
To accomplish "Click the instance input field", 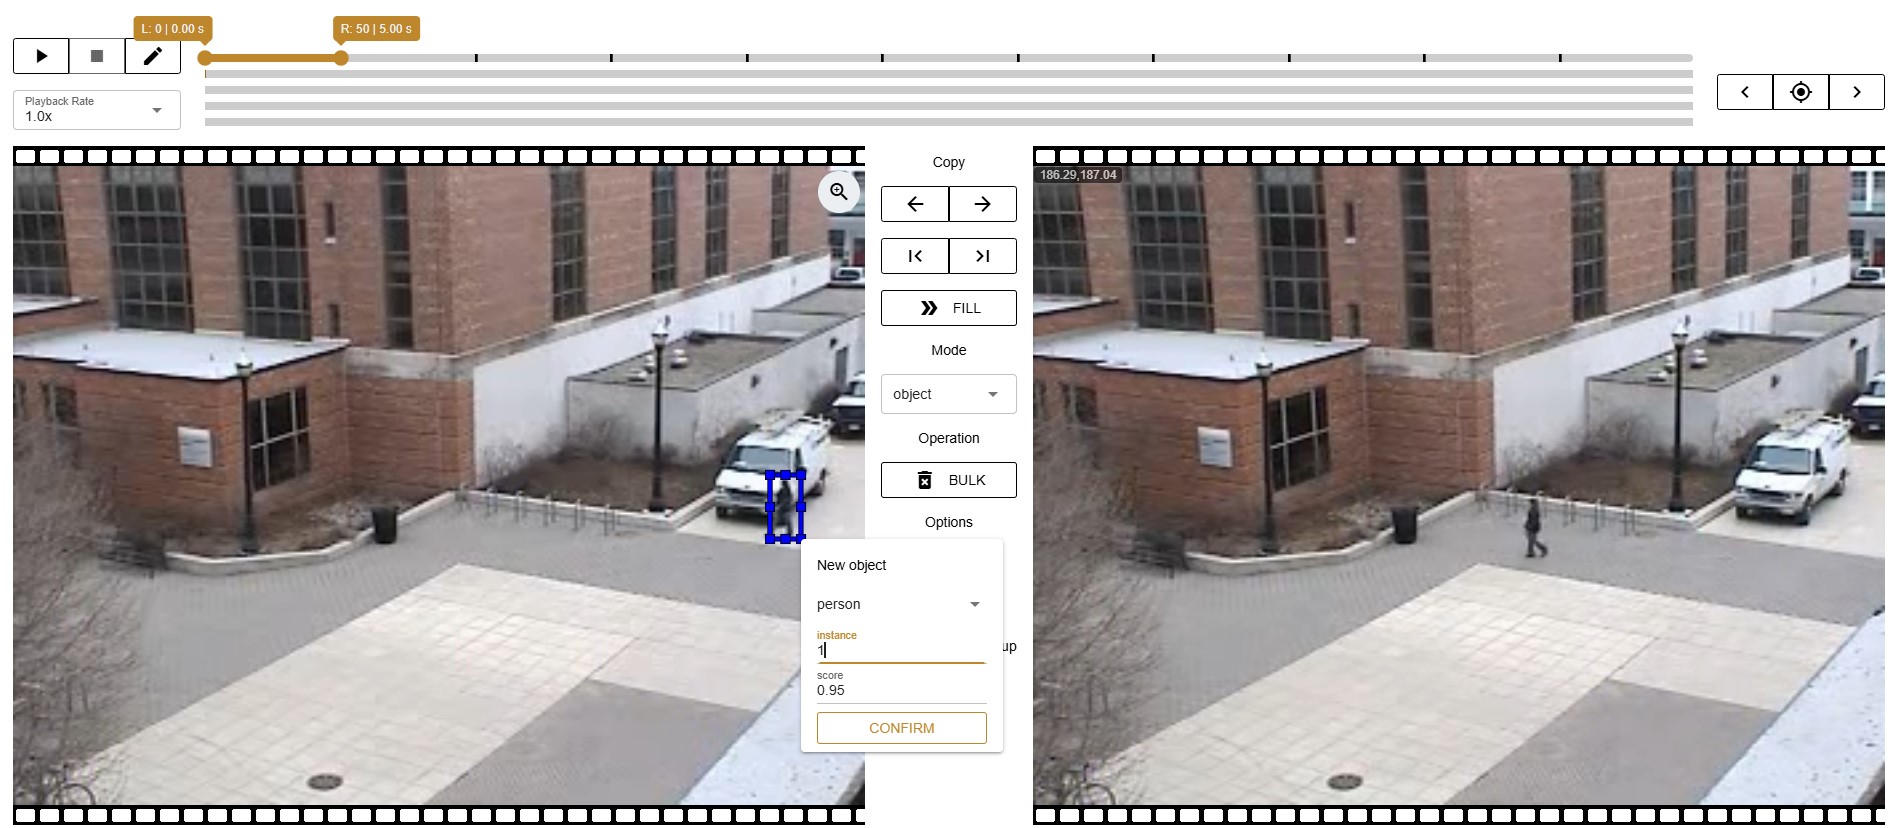I will point(900,650).
